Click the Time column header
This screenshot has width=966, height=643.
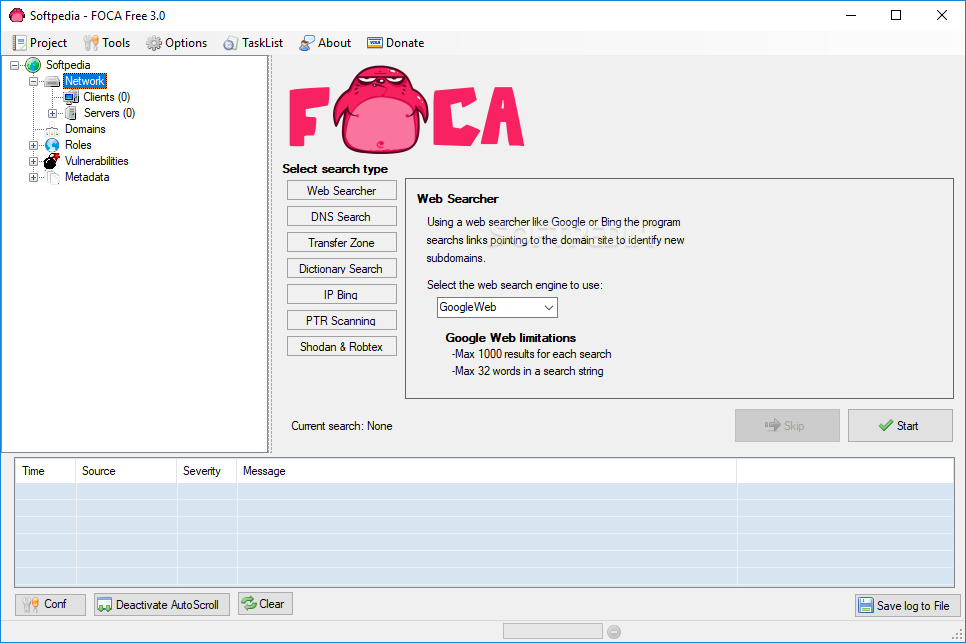point(45,471)
